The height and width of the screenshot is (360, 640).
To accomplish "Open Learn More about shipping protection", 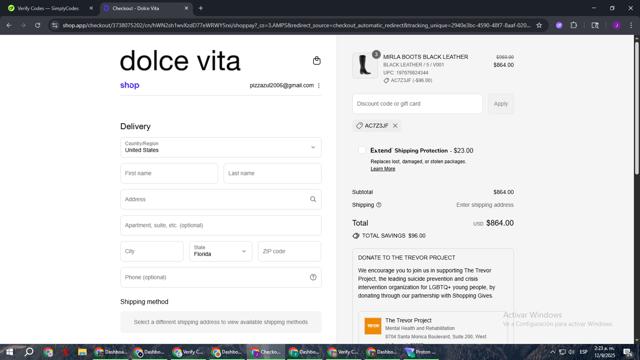I will pos(383,169).
